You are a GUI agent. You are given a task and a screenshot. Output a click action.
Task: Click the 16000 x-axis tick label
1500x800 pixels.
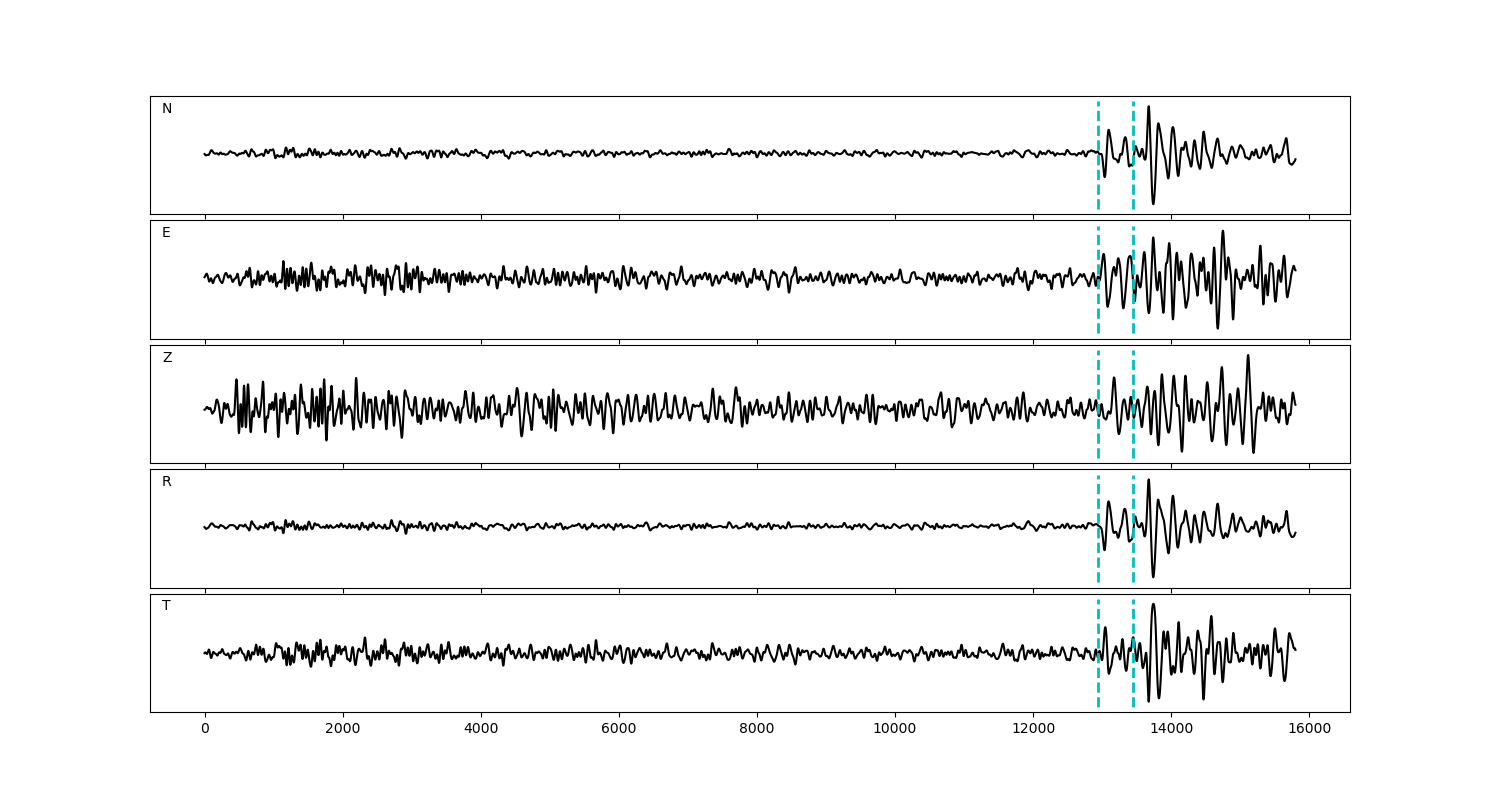(1309, 730)
